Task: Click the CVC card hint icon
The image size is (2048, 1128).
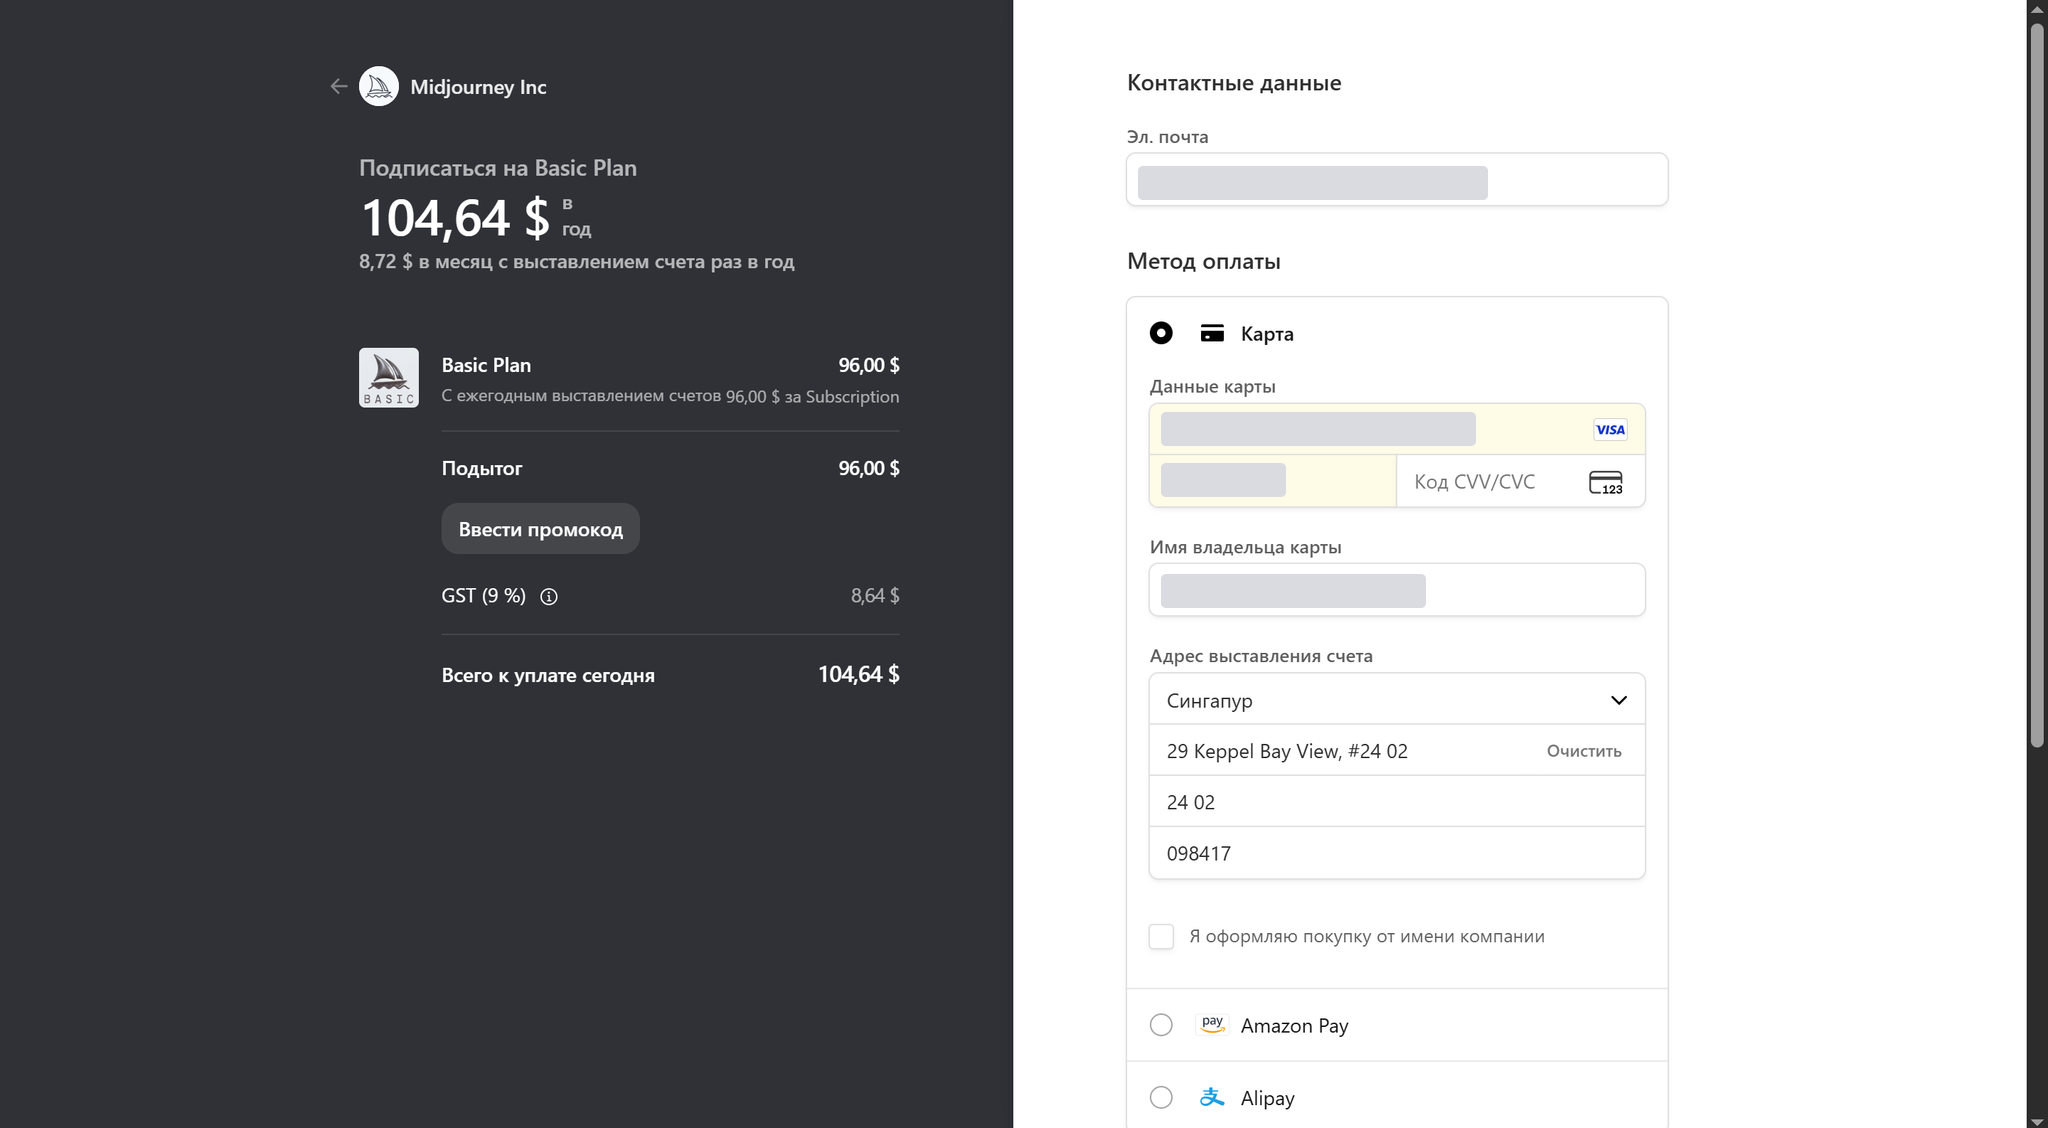Action: click(1606, 482)
